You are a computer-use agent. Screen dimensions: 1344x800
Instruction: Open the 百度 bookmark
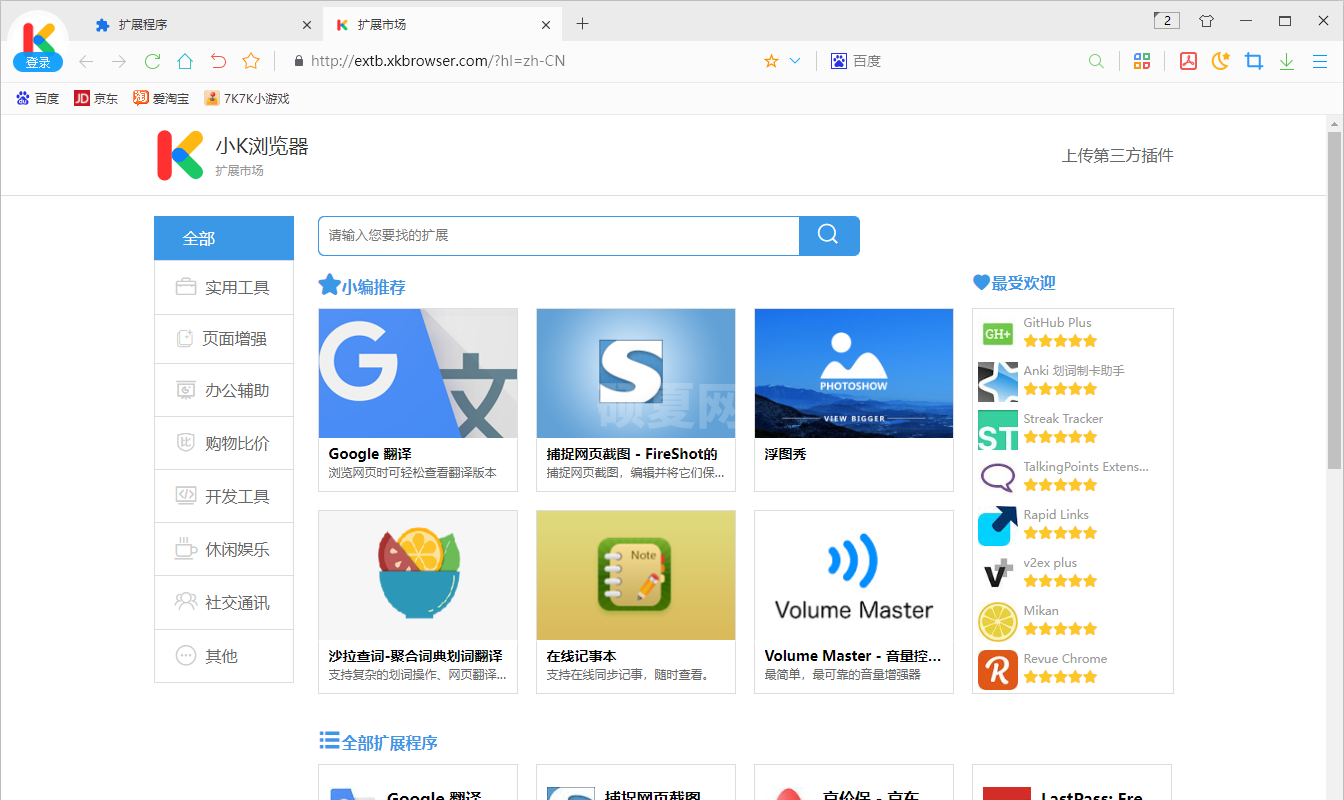[38, 98]
